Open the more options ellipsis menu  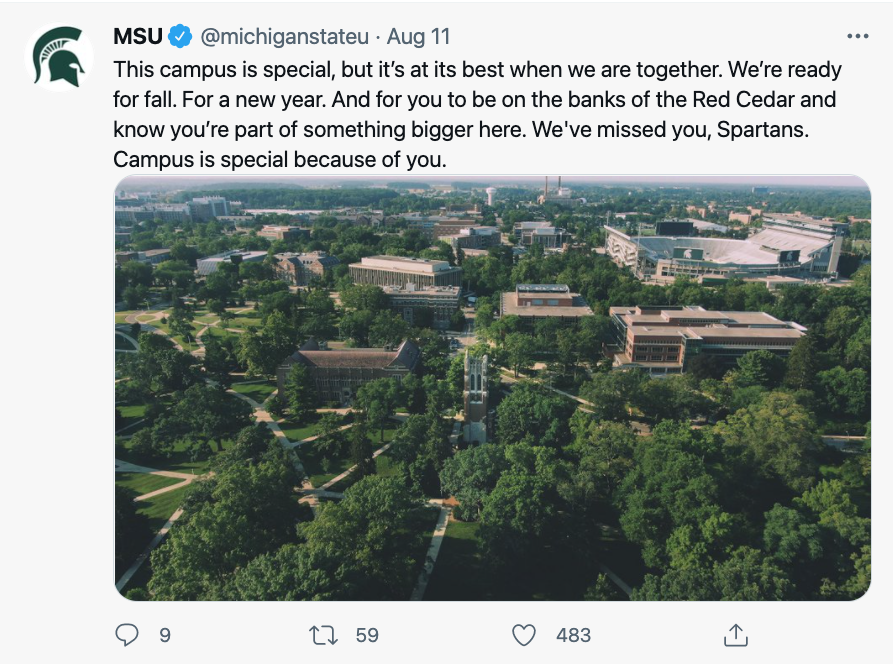tap(856, 34)
